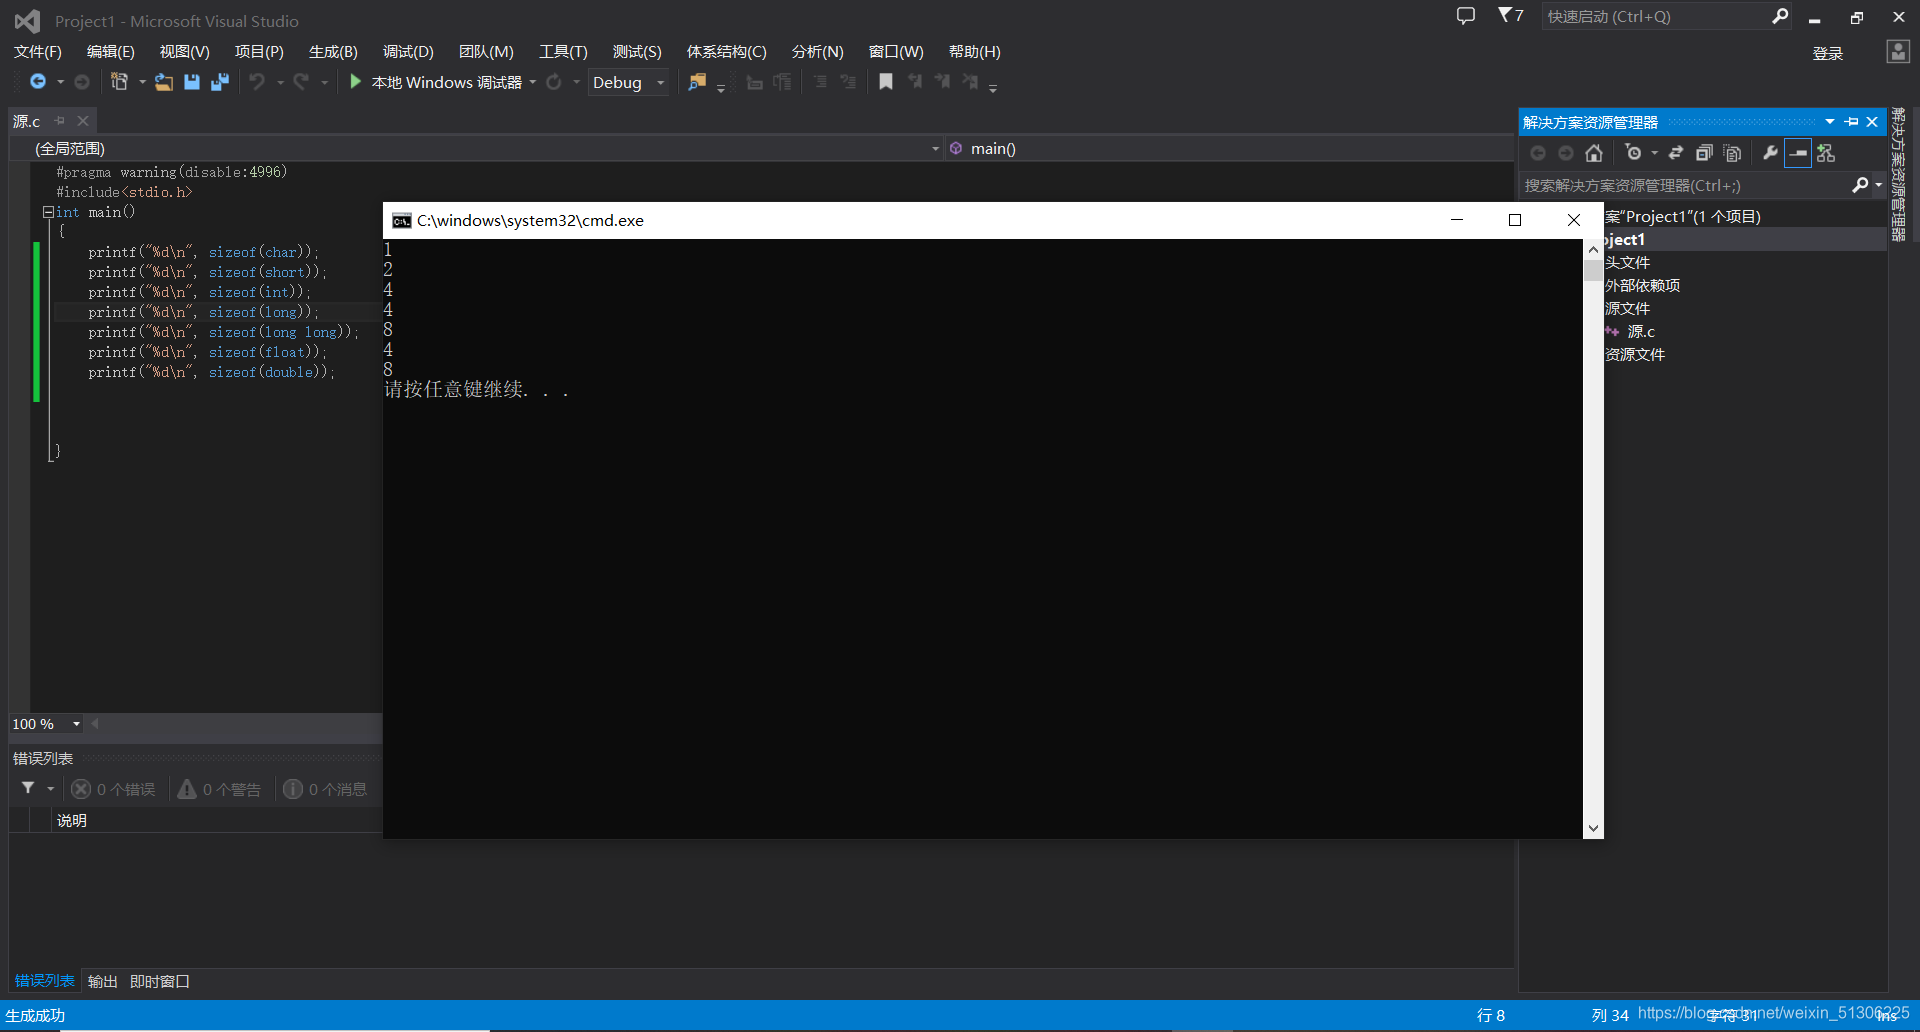Open Solution Explorer window position dropdown

click(x=1830, y=122)
